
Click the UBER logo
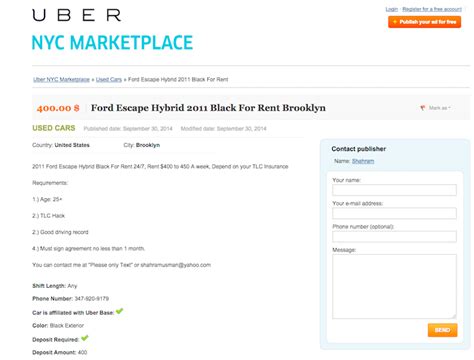[x=77, y=15]
